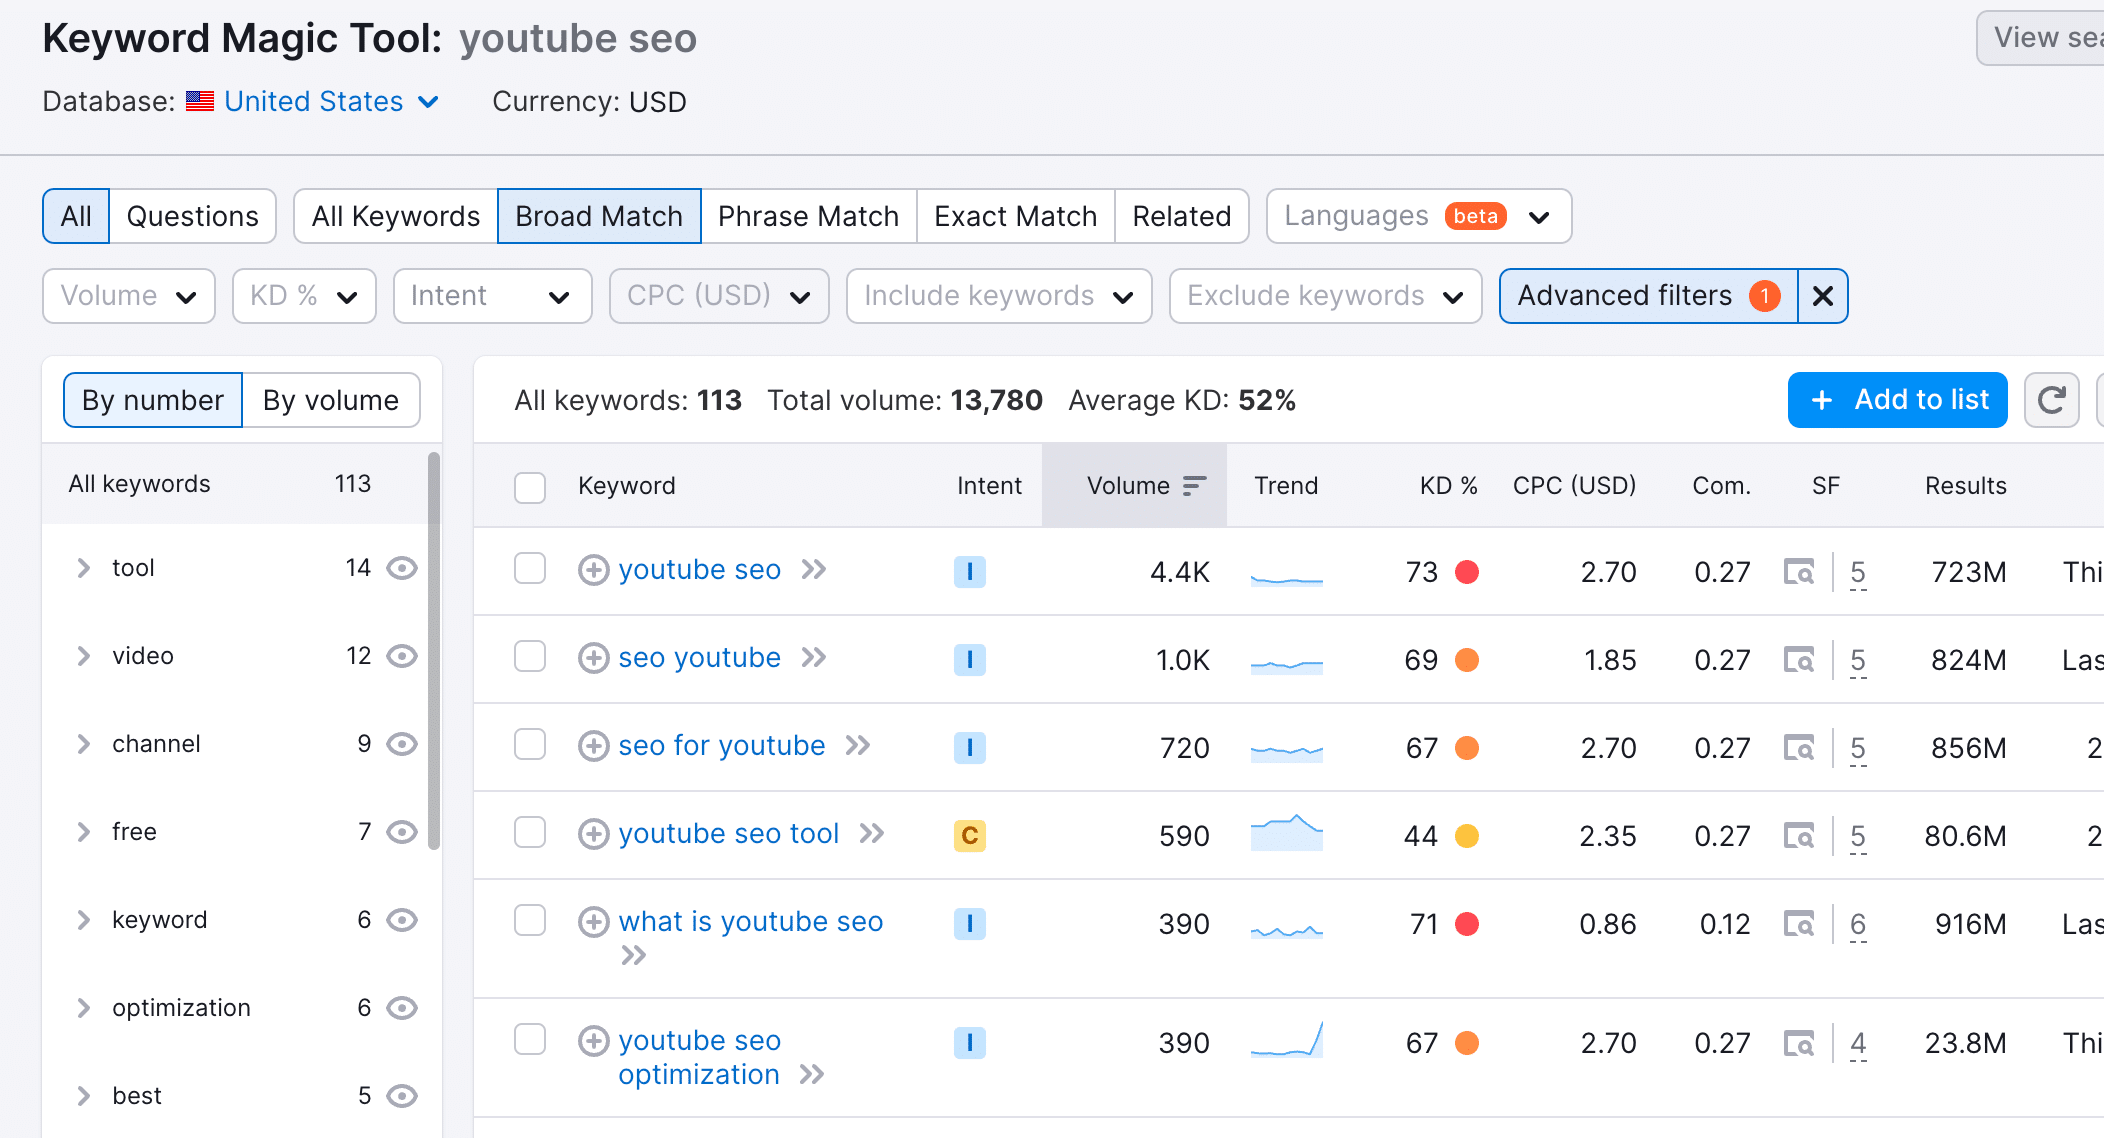Check the box for 'youtube seo' row
Viewport: 2104px width, 1138px height.
pos(530,569)
